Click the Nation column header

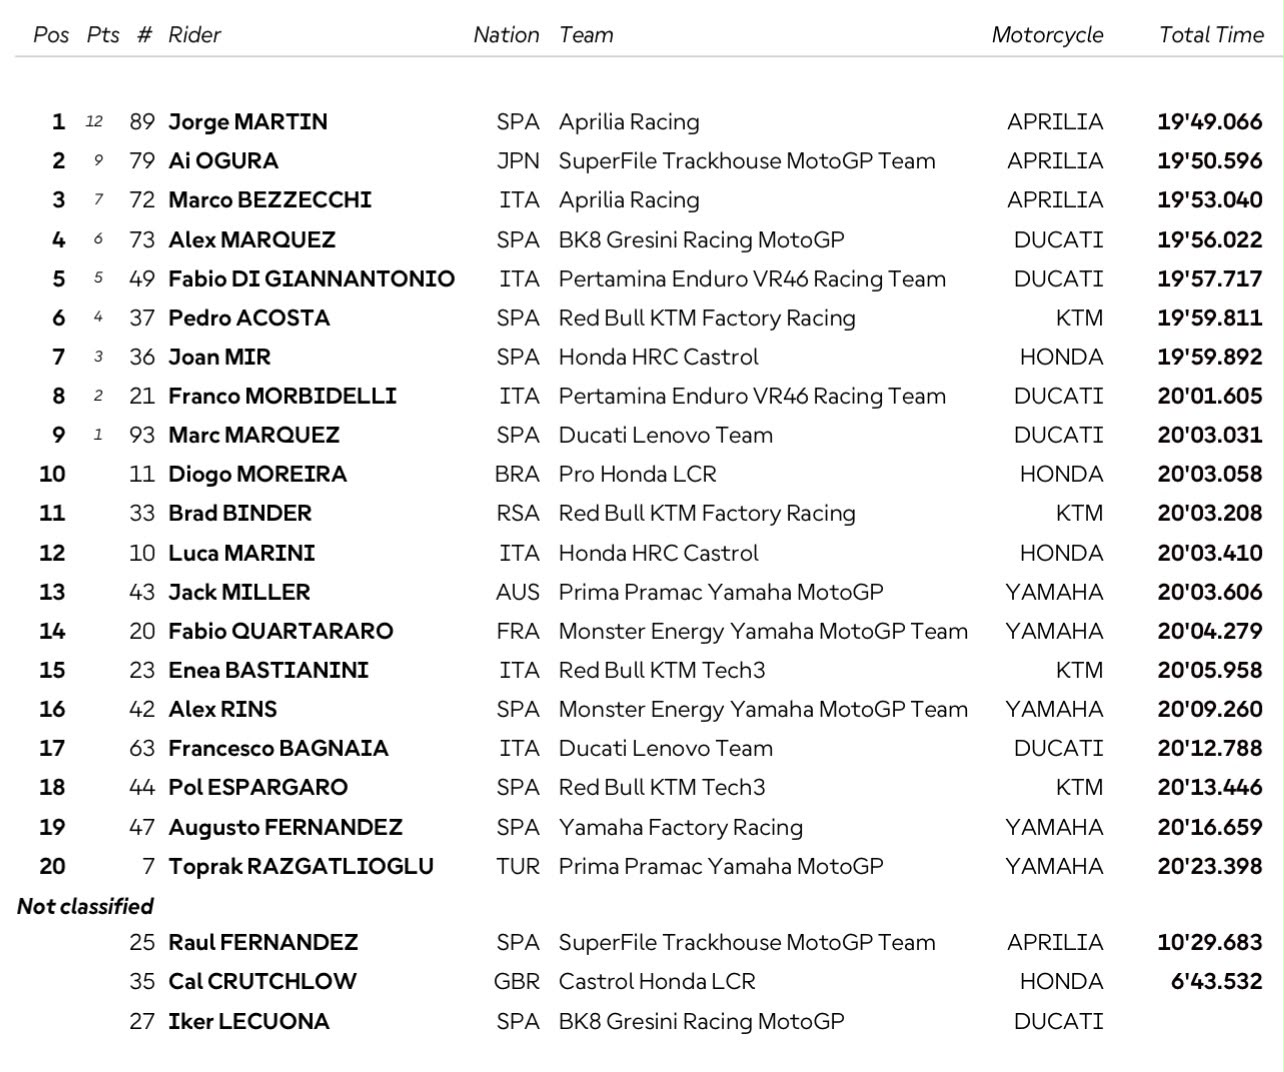click(506, 35)
